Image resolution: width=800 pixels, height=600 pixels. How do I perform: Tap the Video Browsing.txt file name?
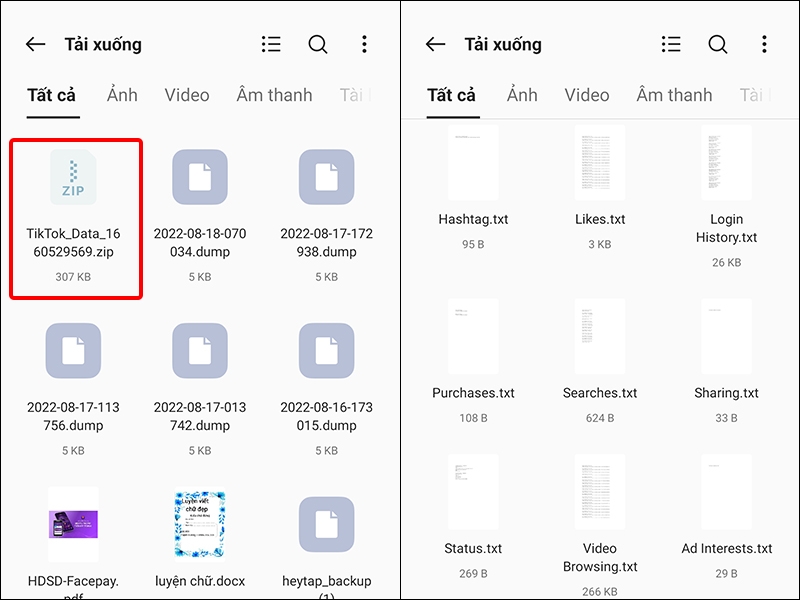pyautogui.click(x=599, y=557)
